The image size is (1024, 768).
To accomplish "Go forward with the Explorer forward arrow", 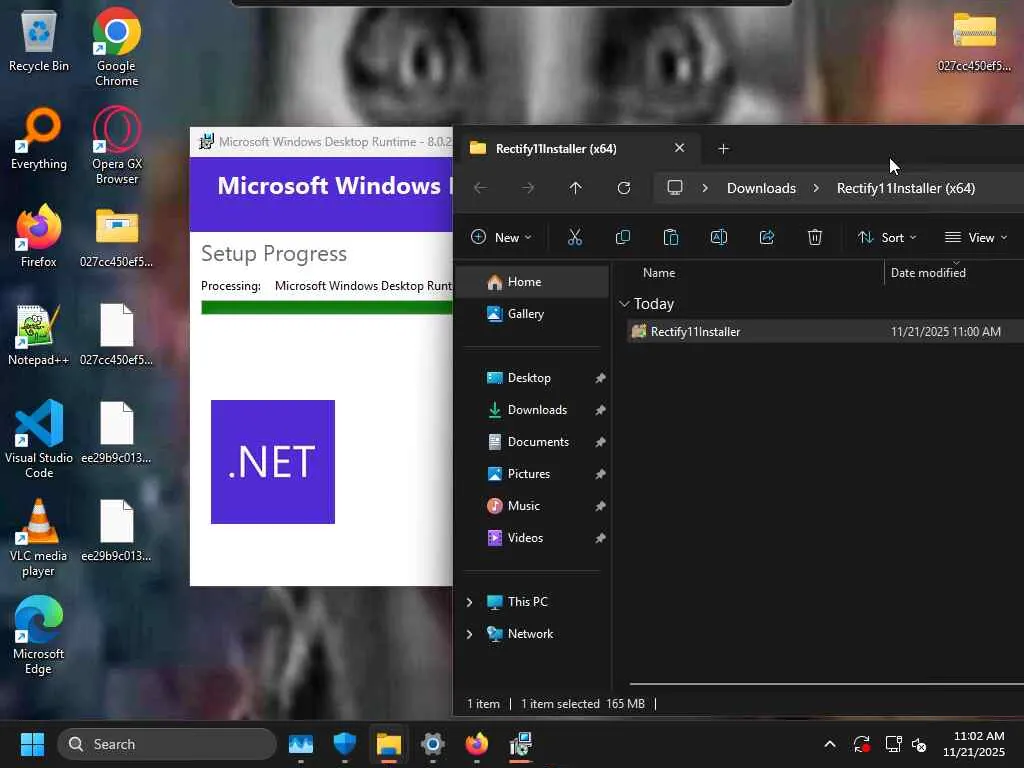I will tap(528, 188).
